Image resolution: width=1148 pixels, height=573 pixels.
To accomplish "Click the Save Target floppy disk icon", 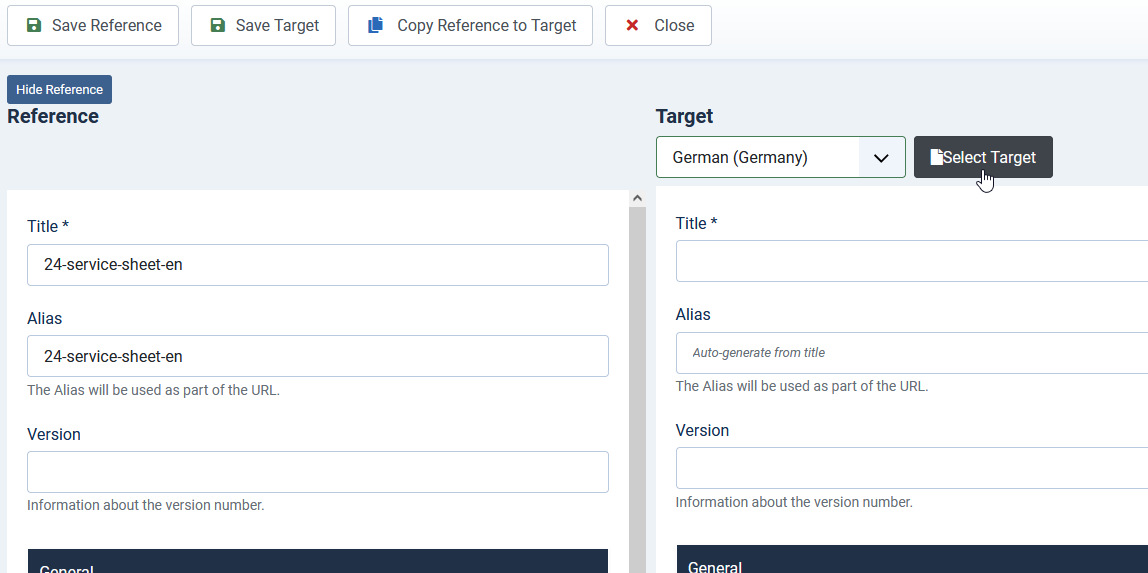I will click(217, 26).
